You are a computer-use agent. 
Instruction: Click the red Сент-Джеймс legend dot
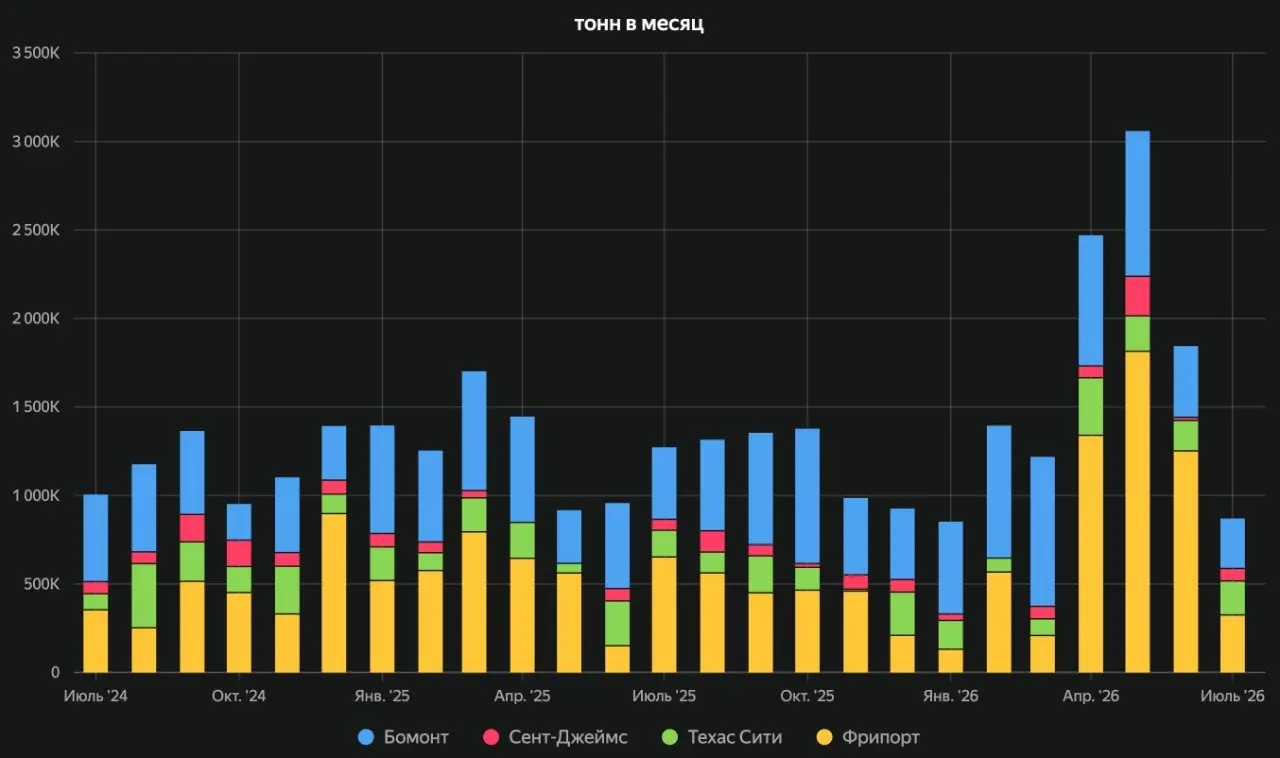[x=491, y=737]
